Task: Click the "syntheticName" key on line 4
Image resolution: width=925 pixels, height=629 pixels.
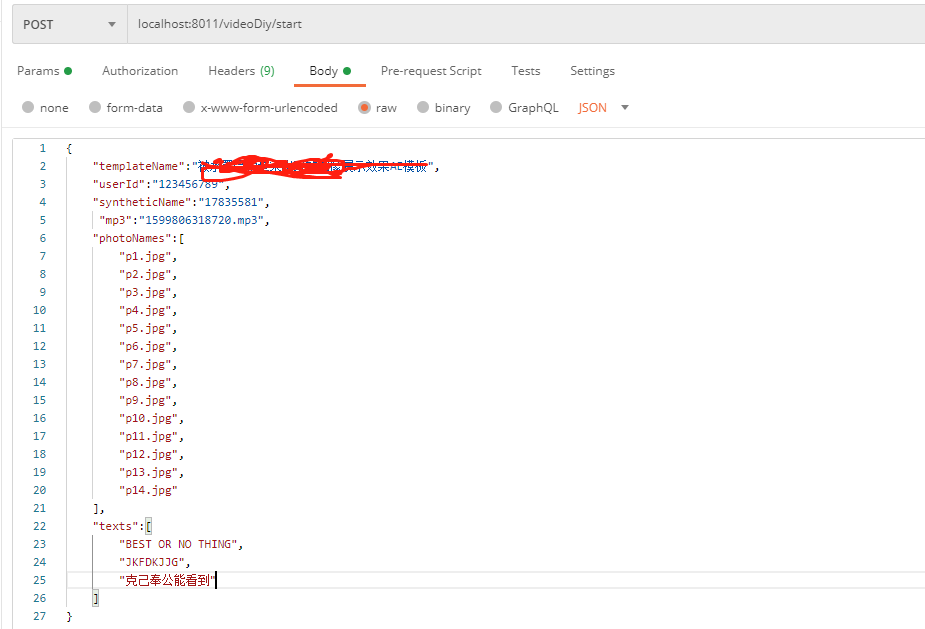Action: (x=142, y=202)
